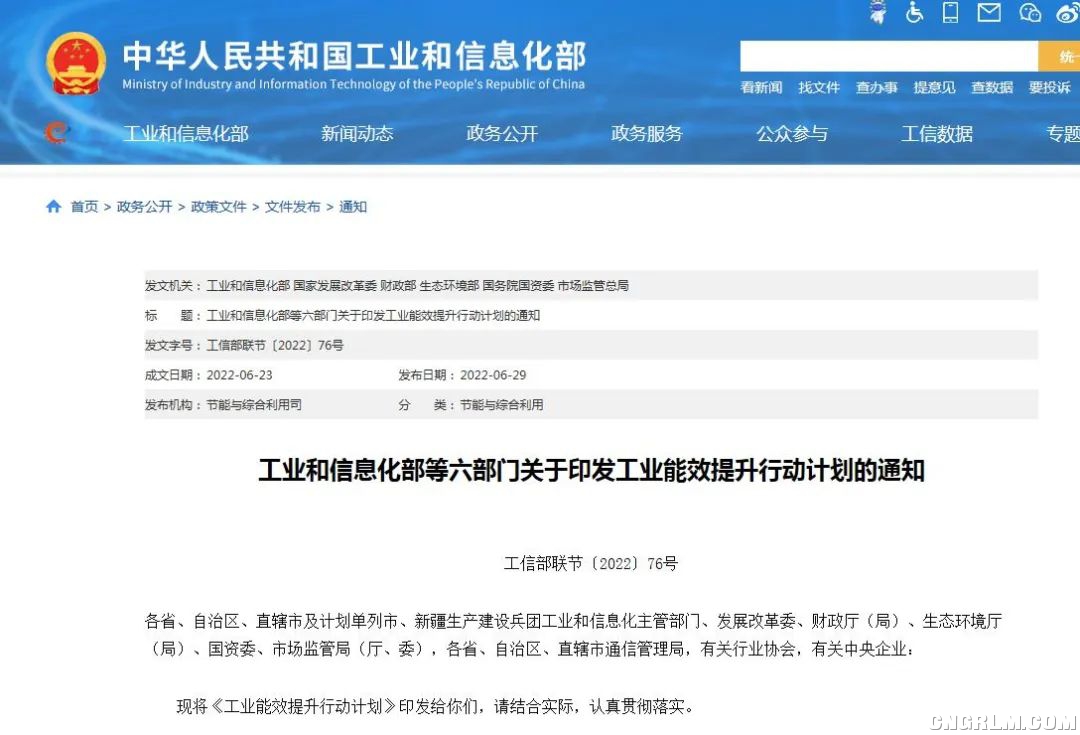1080x735 pixels.
Task: Click the centered document number below the headline
Action: tap(591, 563)
